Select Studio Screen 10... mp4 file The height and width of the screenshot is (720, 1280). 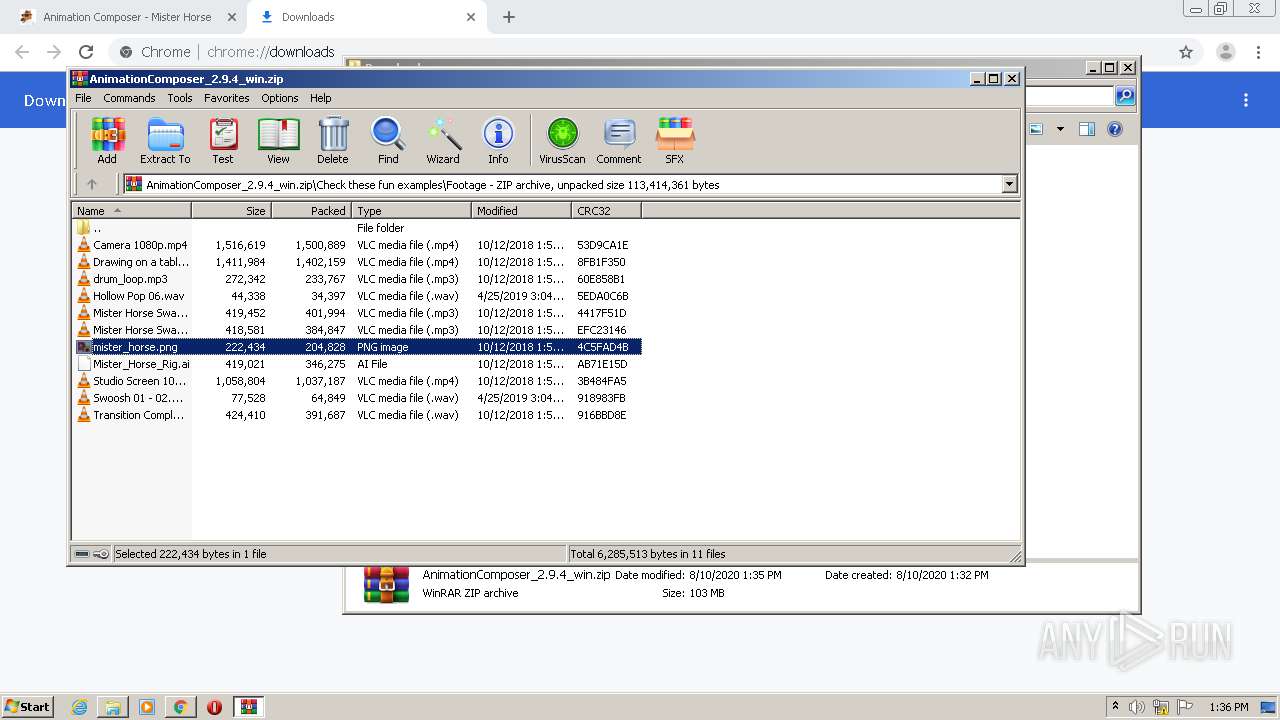tap(357, 381)
